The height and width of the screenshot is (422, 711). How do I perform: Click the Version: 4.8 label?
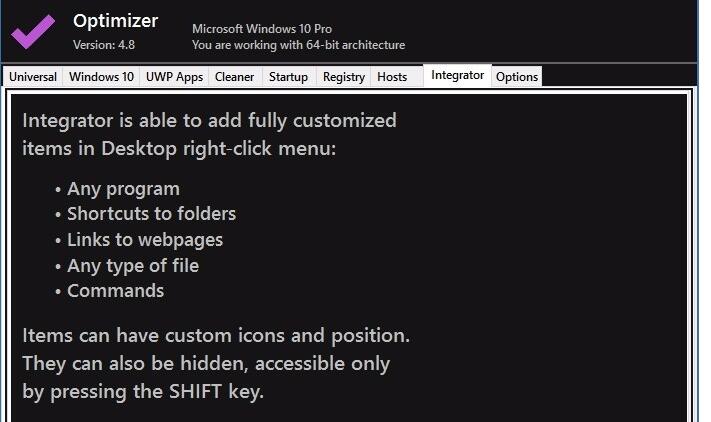(x=104, y=45)
